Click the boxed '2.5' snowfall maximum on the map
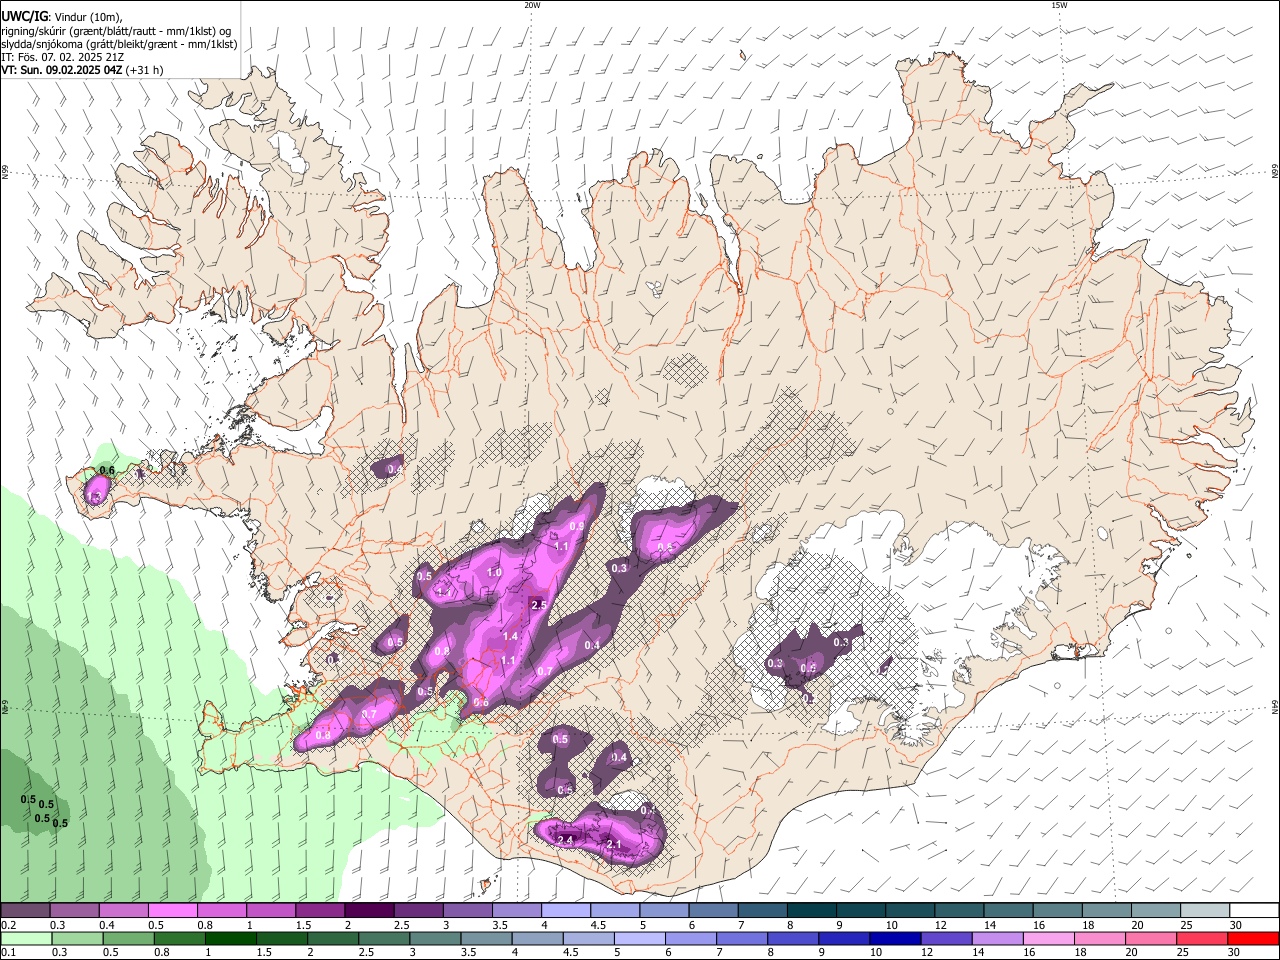1280x960 pixels. [539, 605]
